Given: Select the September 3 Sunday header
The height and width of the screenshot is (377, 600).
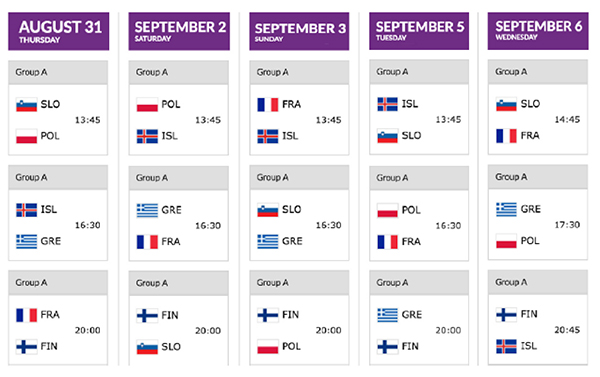Looking at the screenshot, I should point(299,31).
